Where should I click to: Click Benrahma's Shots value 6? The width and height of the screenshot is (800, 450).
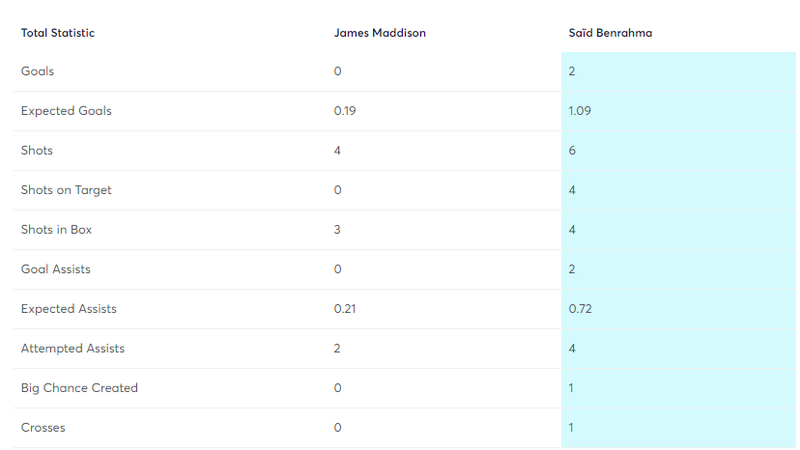[572, 151]
